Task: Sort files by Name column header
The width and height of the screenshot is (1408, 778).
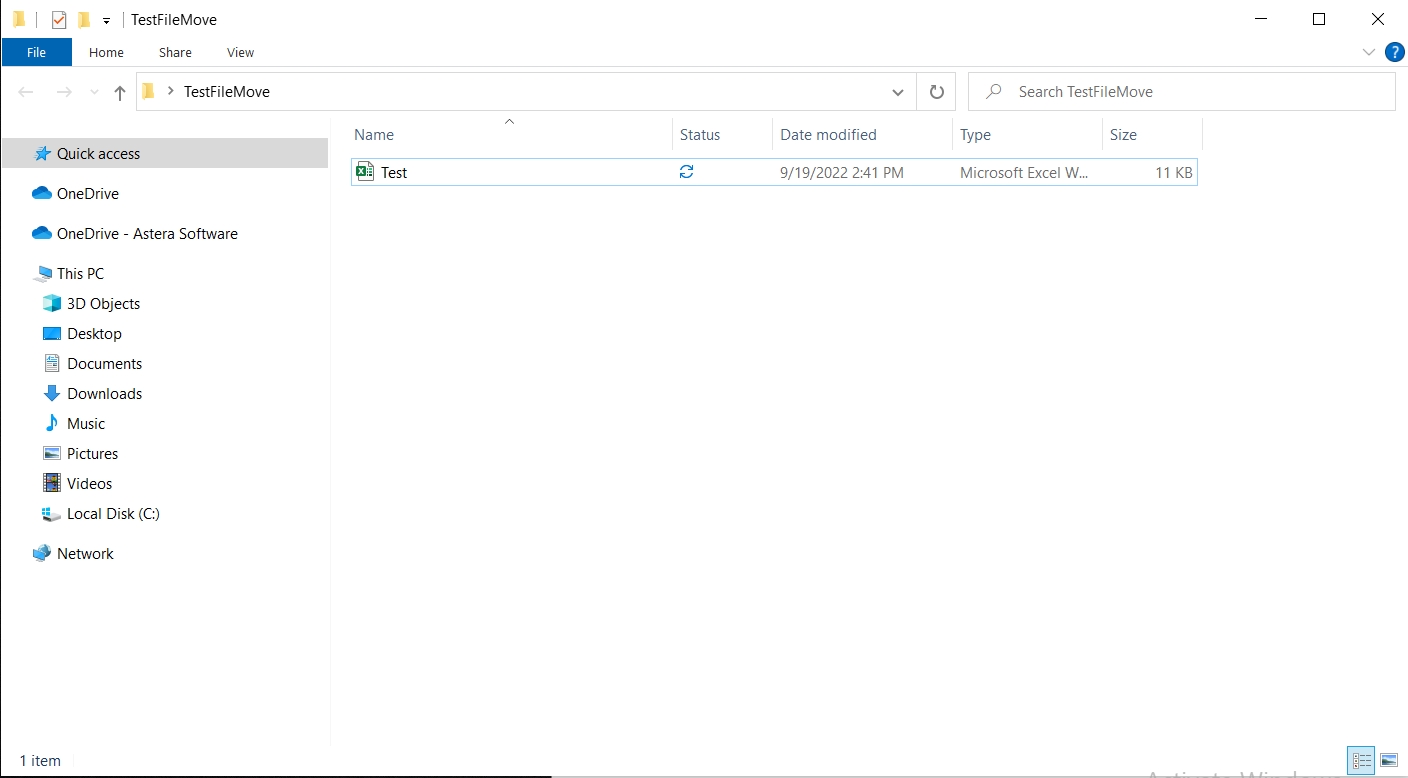Action: 374,135
